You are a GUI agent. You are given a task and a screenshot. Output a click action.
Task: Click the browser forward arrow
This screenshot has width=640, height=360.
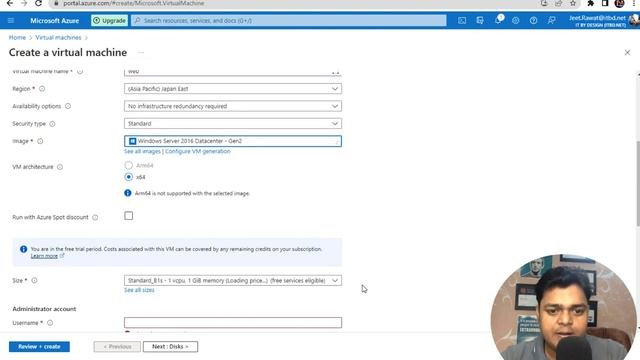click(x=24, y=3)
